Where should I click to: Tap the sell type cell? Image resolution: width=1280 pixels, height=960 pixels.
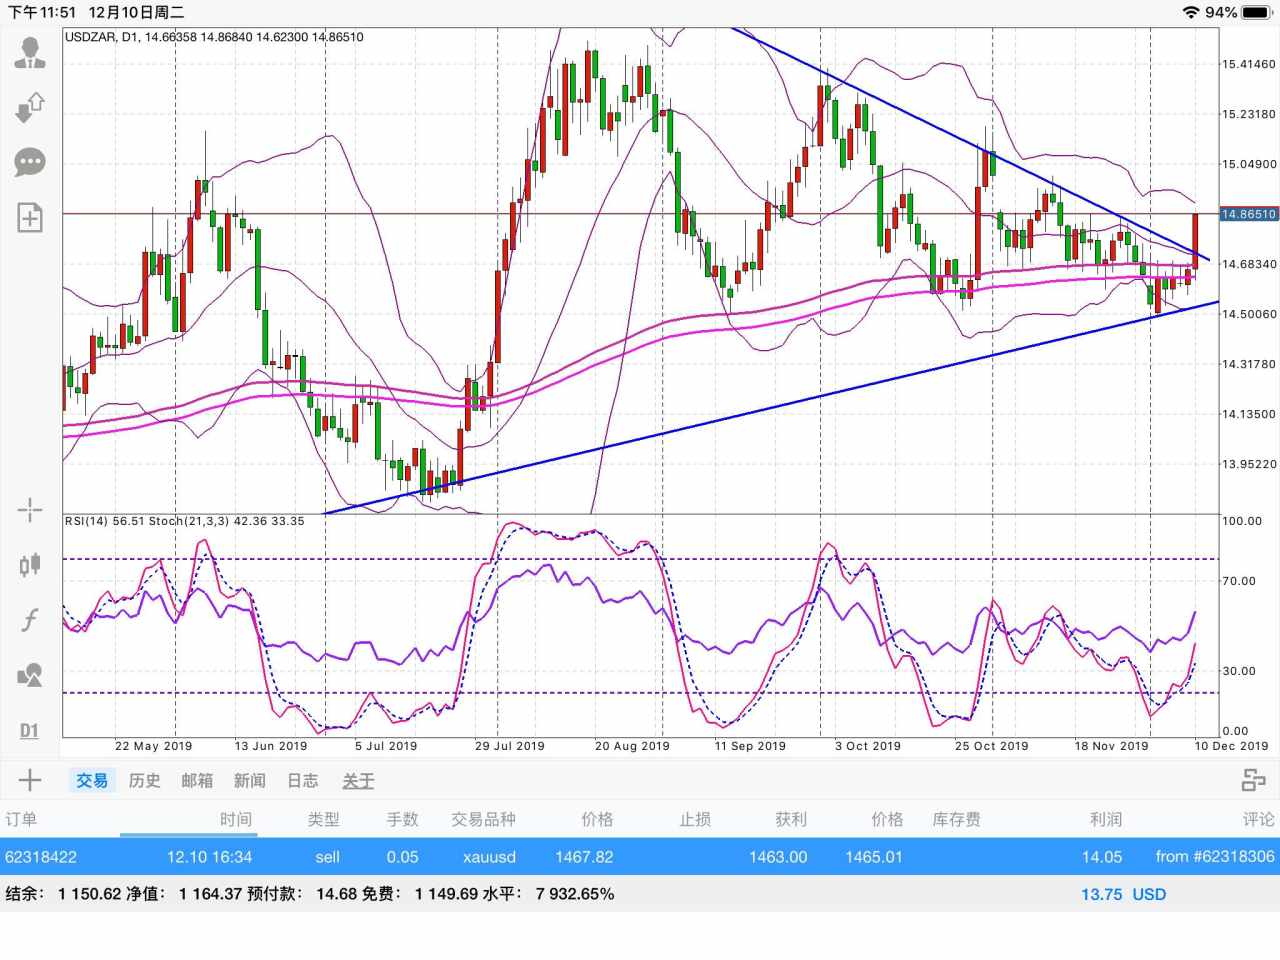pos(327,857)
